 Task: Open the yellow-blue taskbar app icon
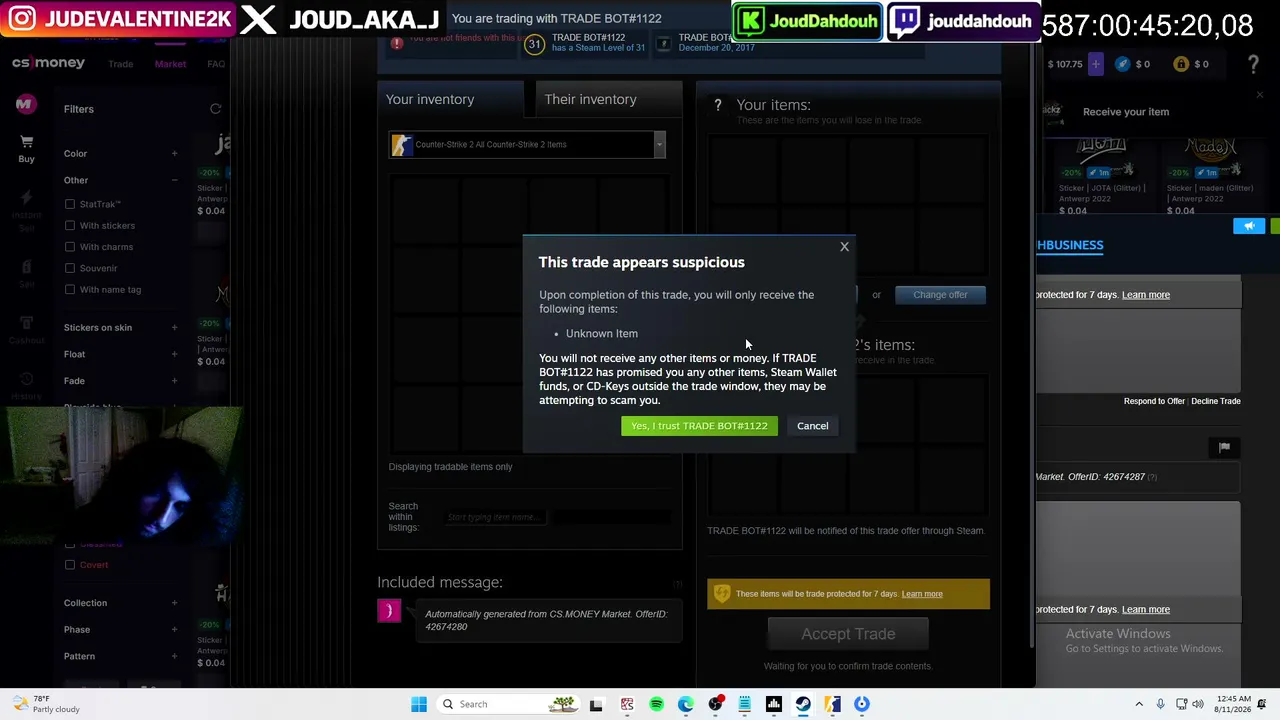(x=832, y=704)
